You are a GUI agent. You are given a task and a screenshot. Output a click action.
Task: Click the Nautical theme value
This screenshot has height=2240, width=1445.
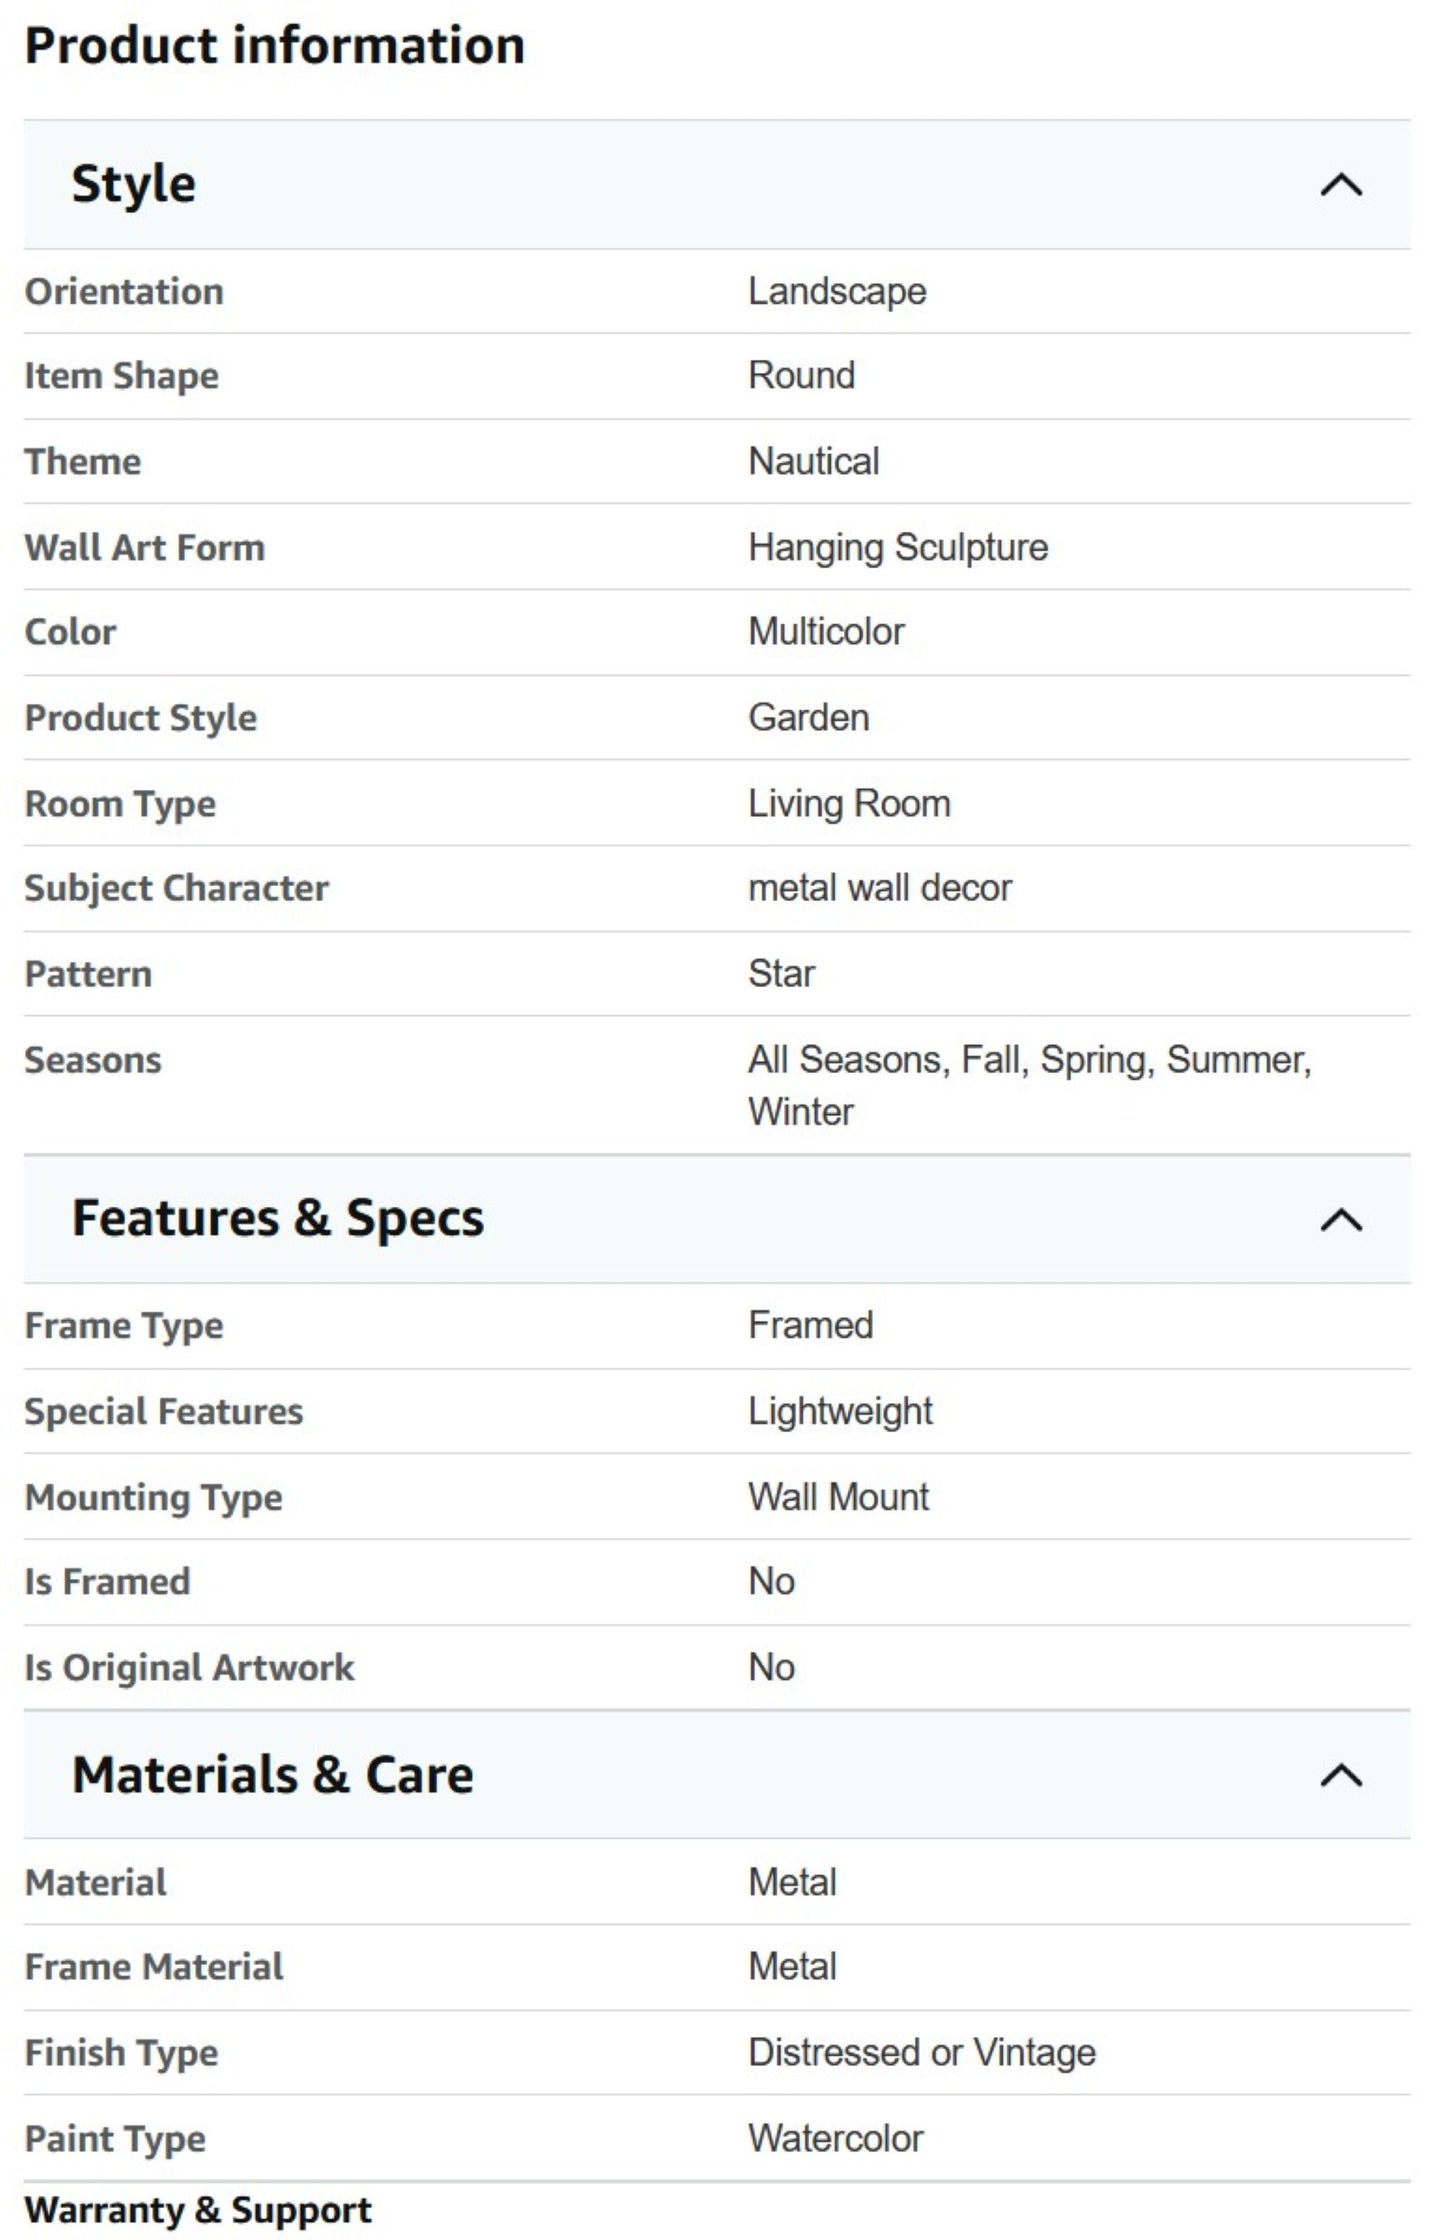click(x=814, y=462)
